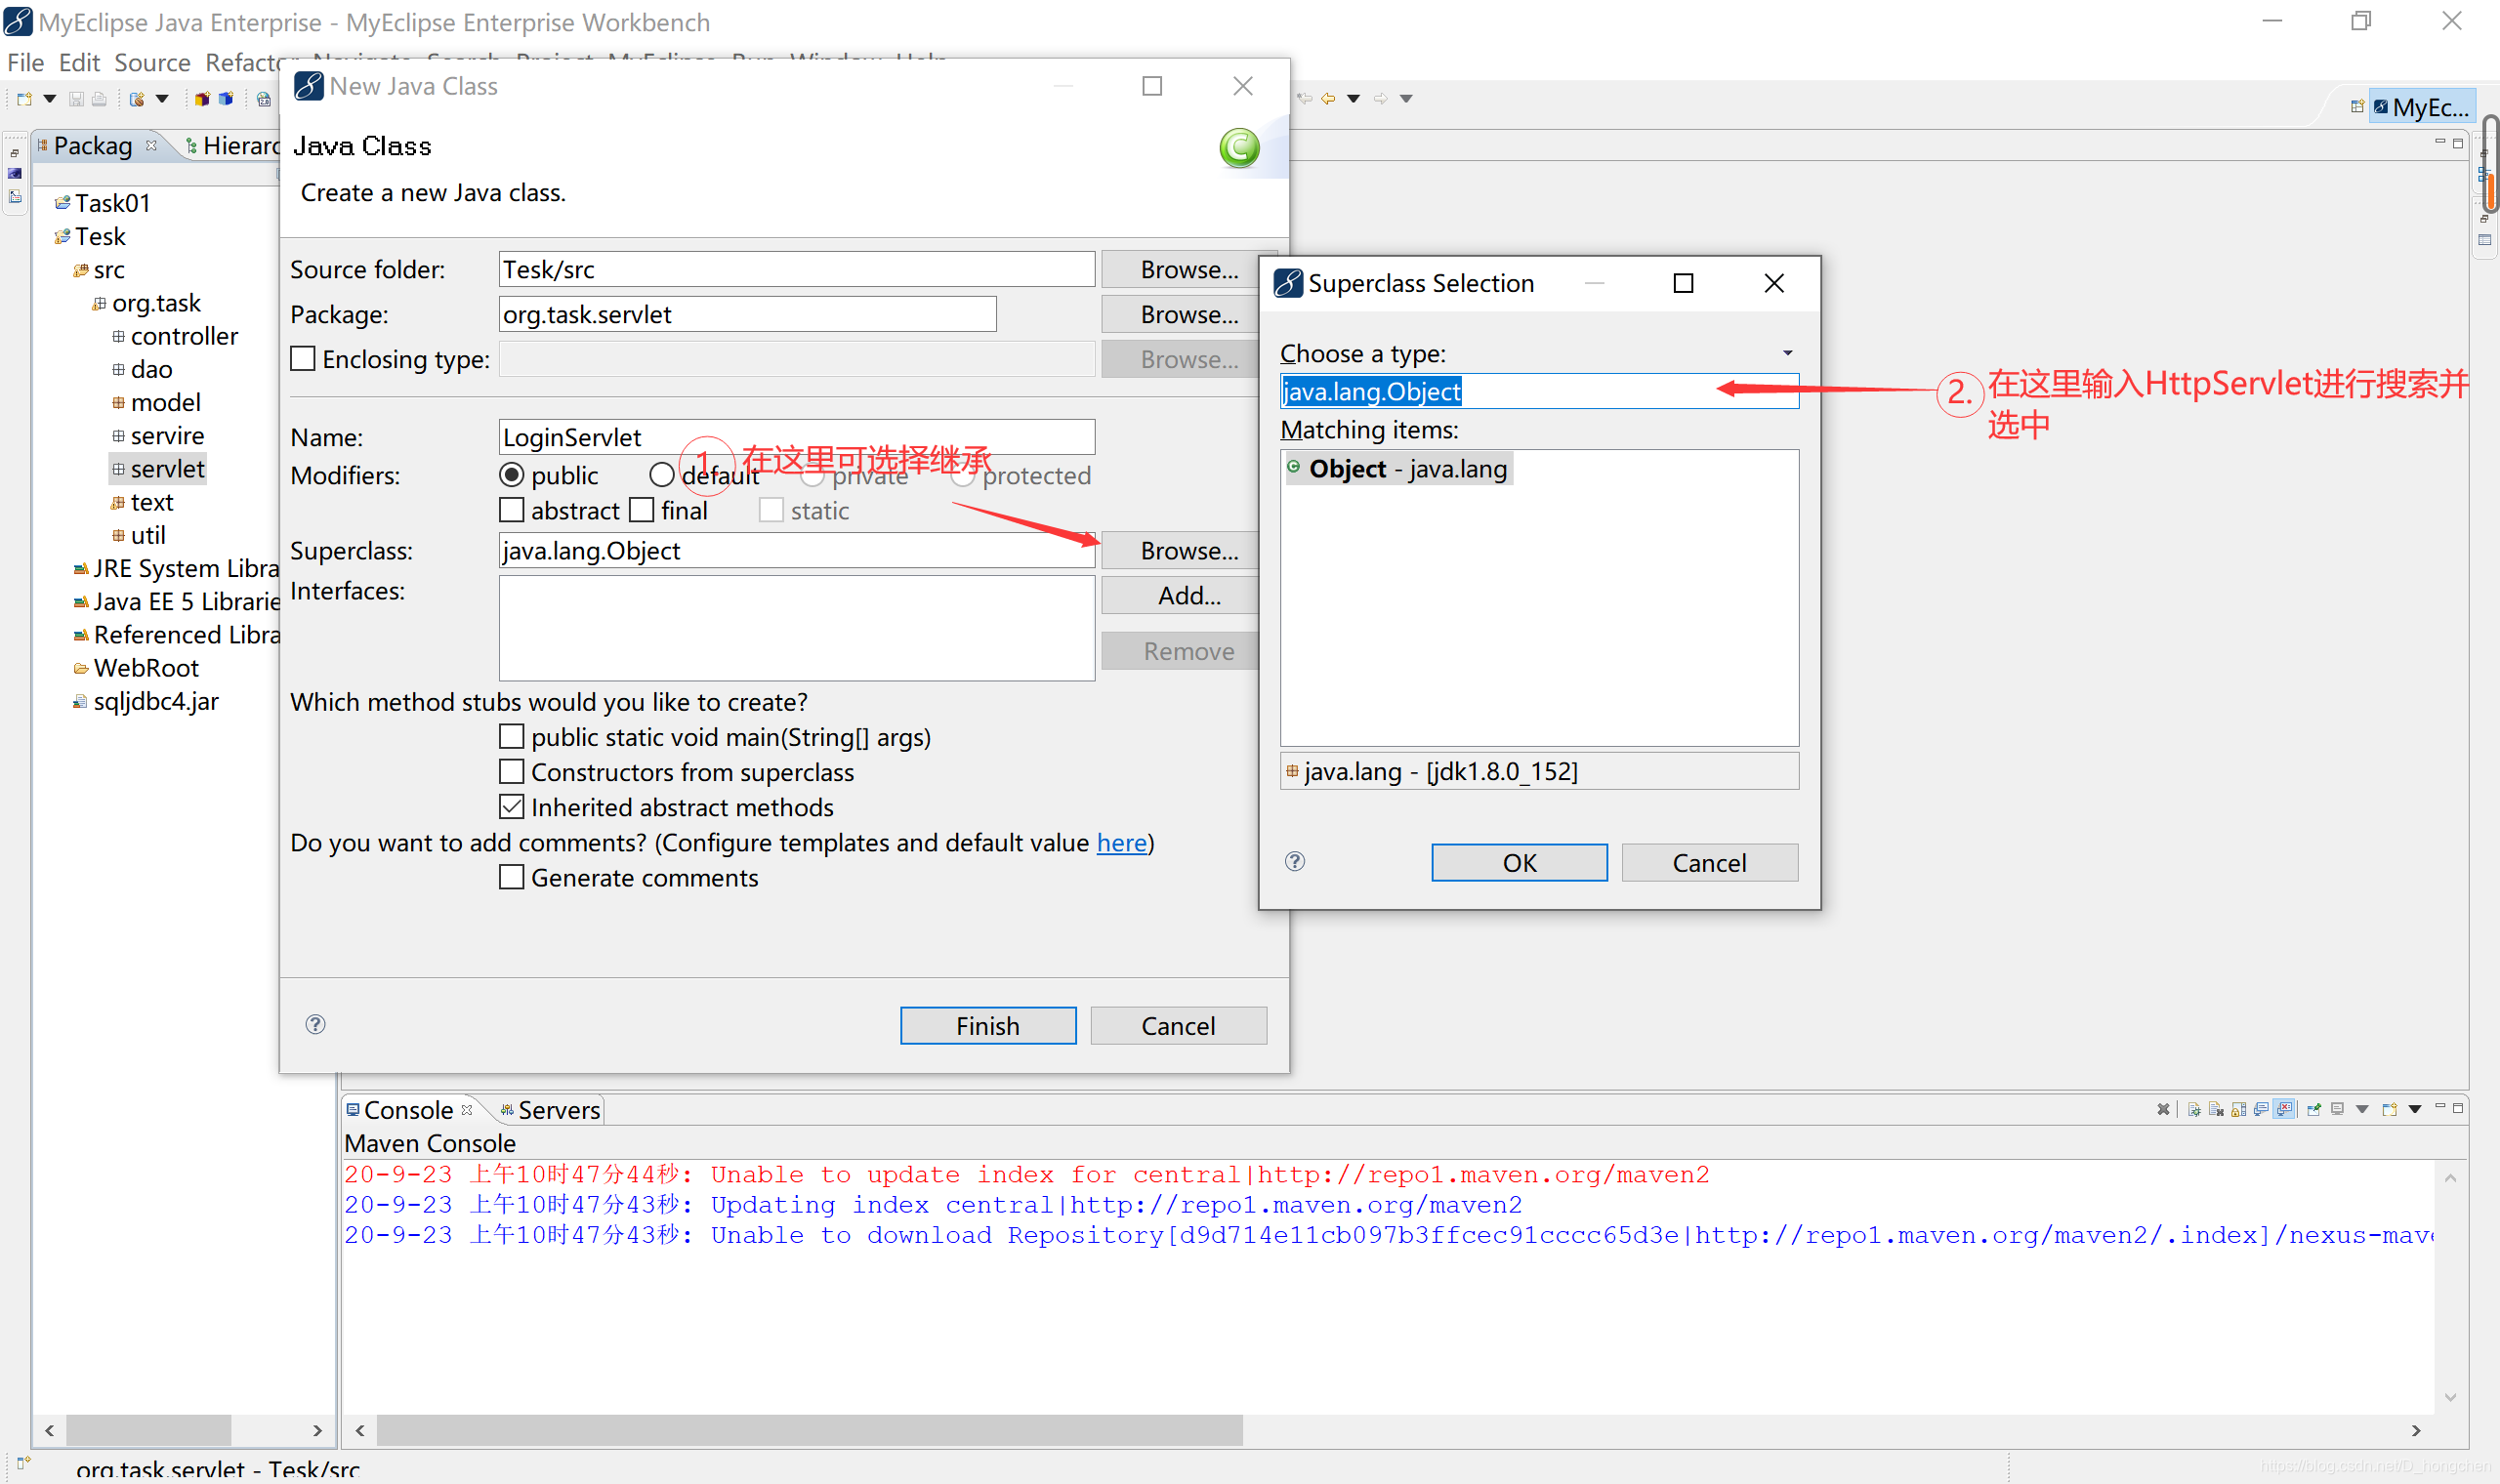Select the MyEclipse perspective button

point(2421,107)
